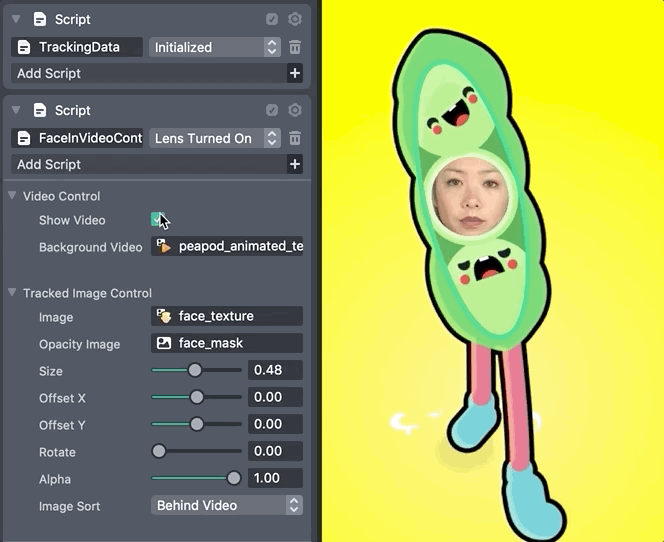Open the Image Sort Behind Video dropdown

[227, 505]
